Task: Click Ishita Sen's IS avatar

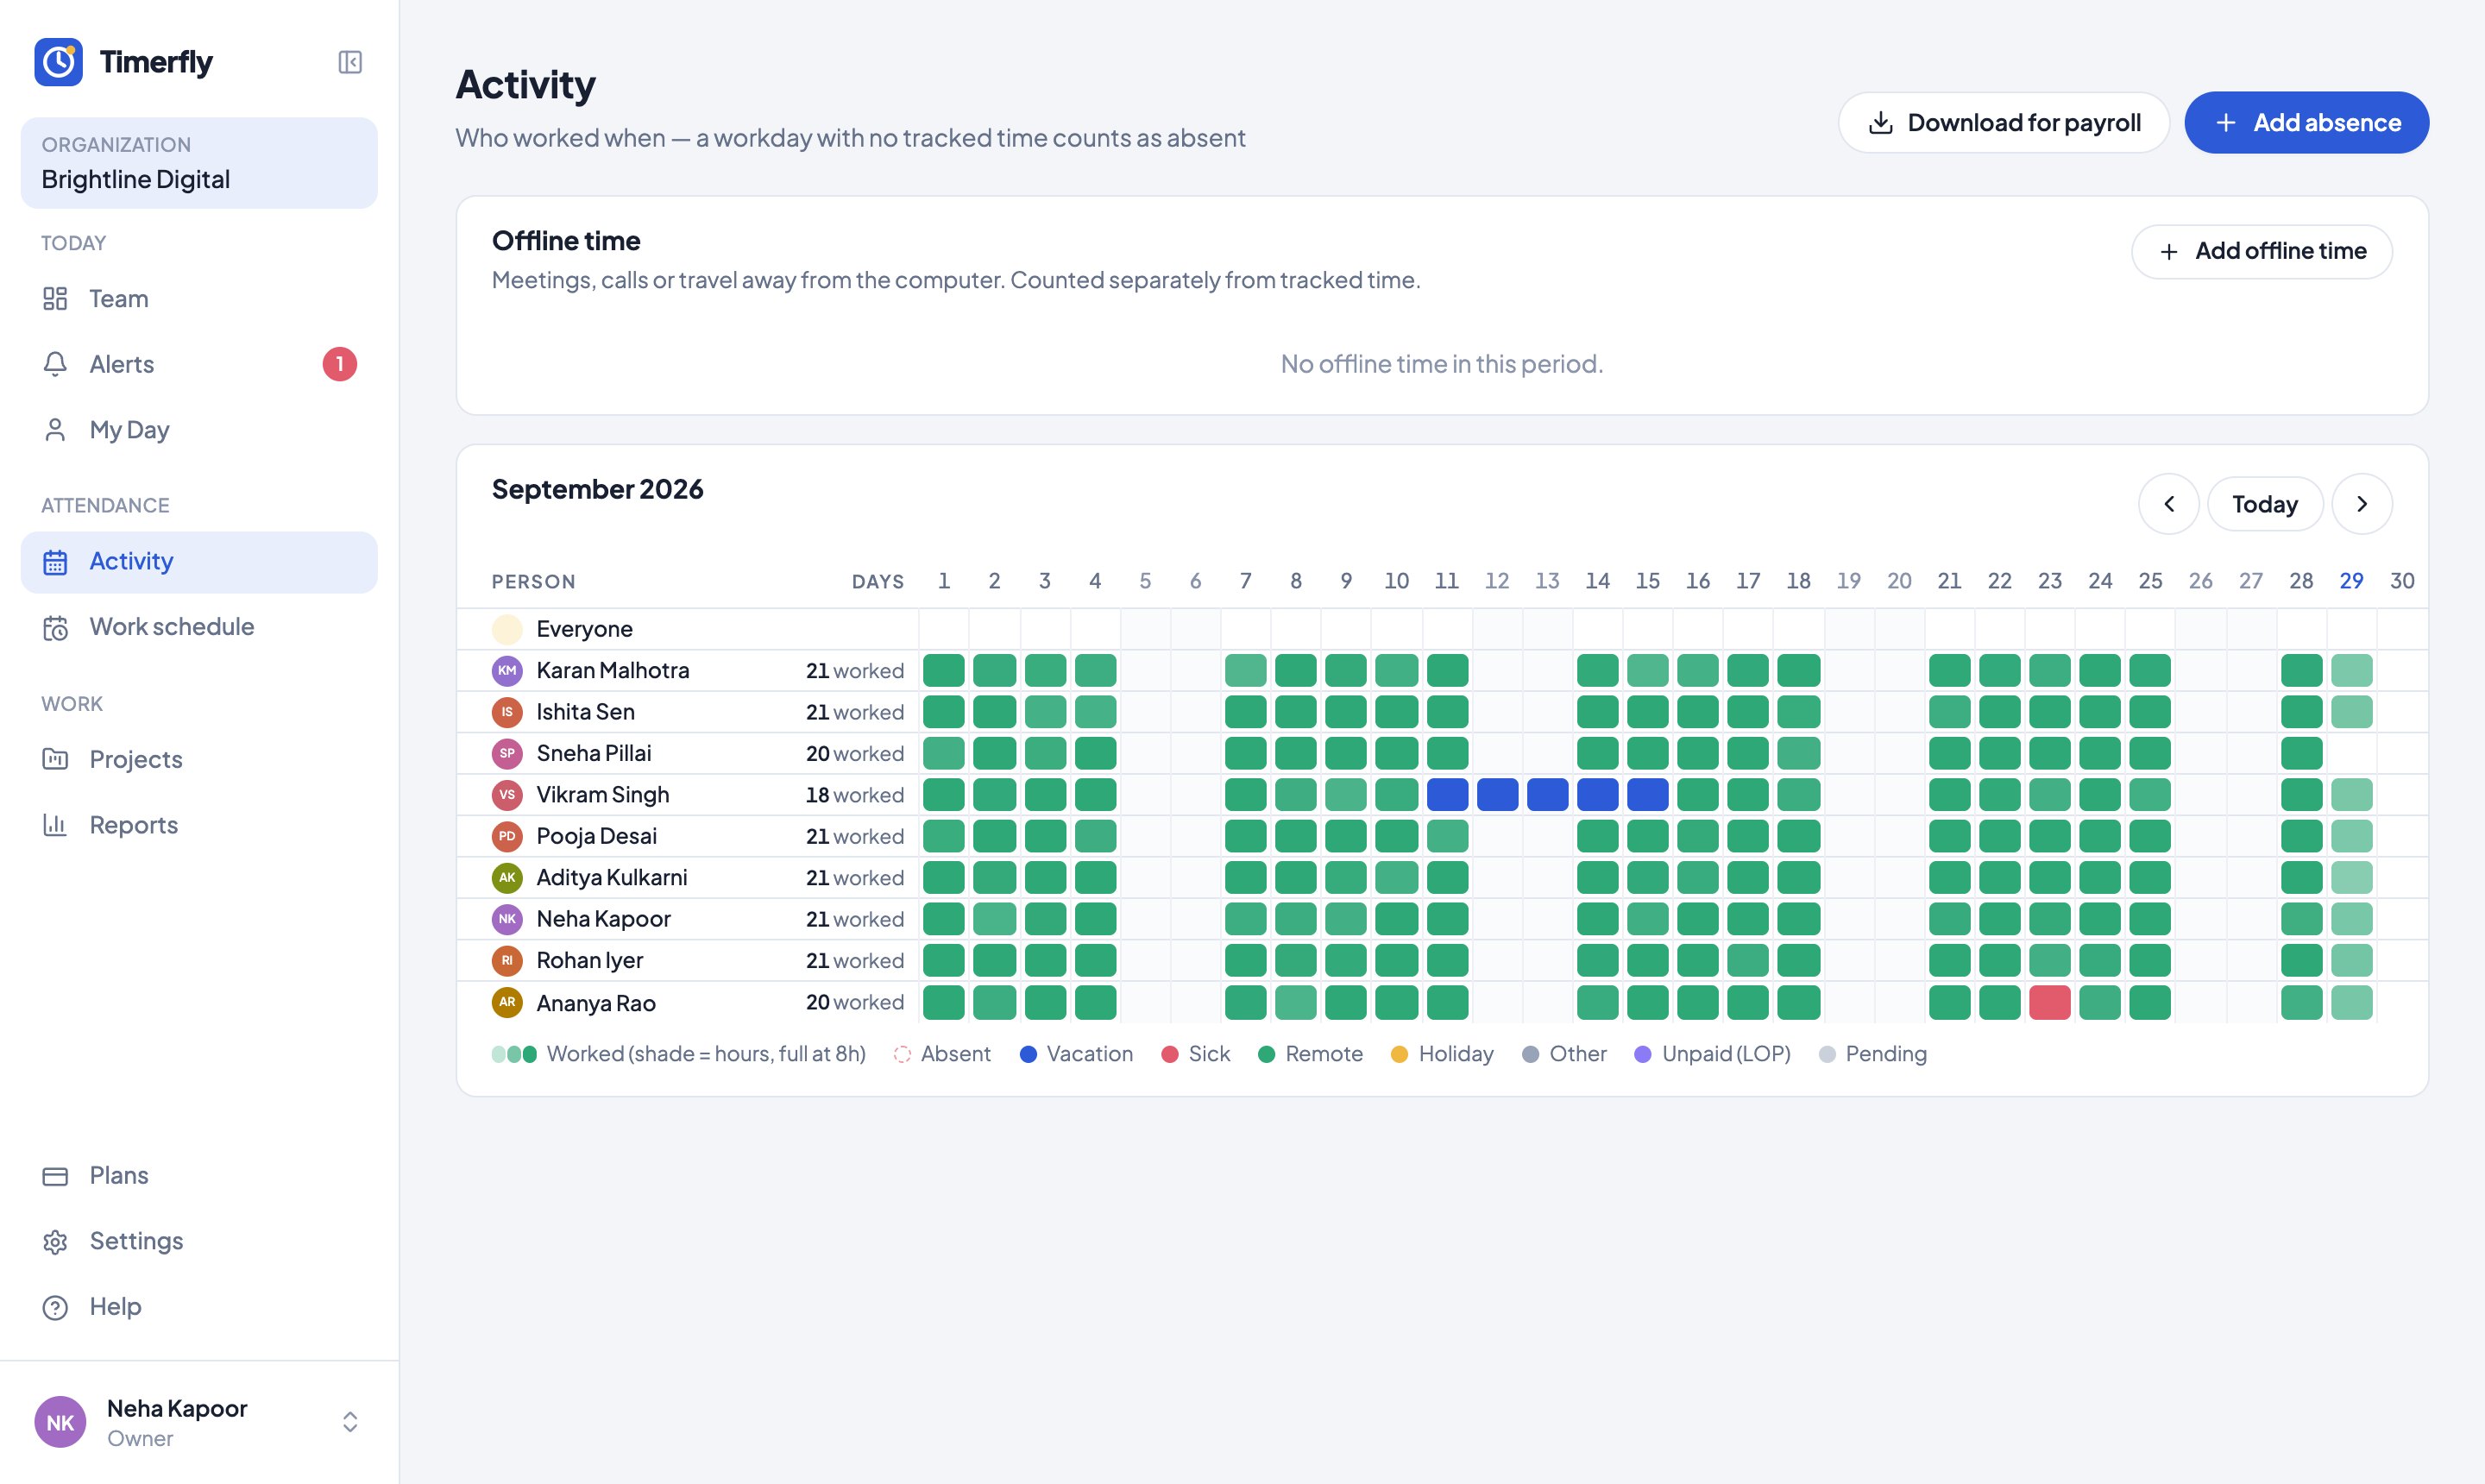Action: tap(507, 712)
